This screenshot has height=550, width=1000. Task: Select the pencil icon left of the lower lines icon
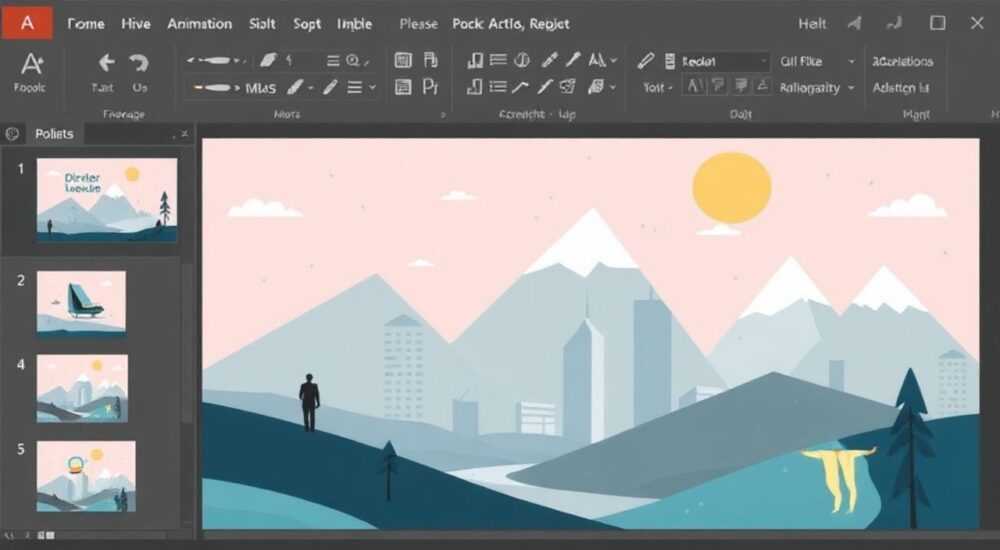click(x=330, y=87)
